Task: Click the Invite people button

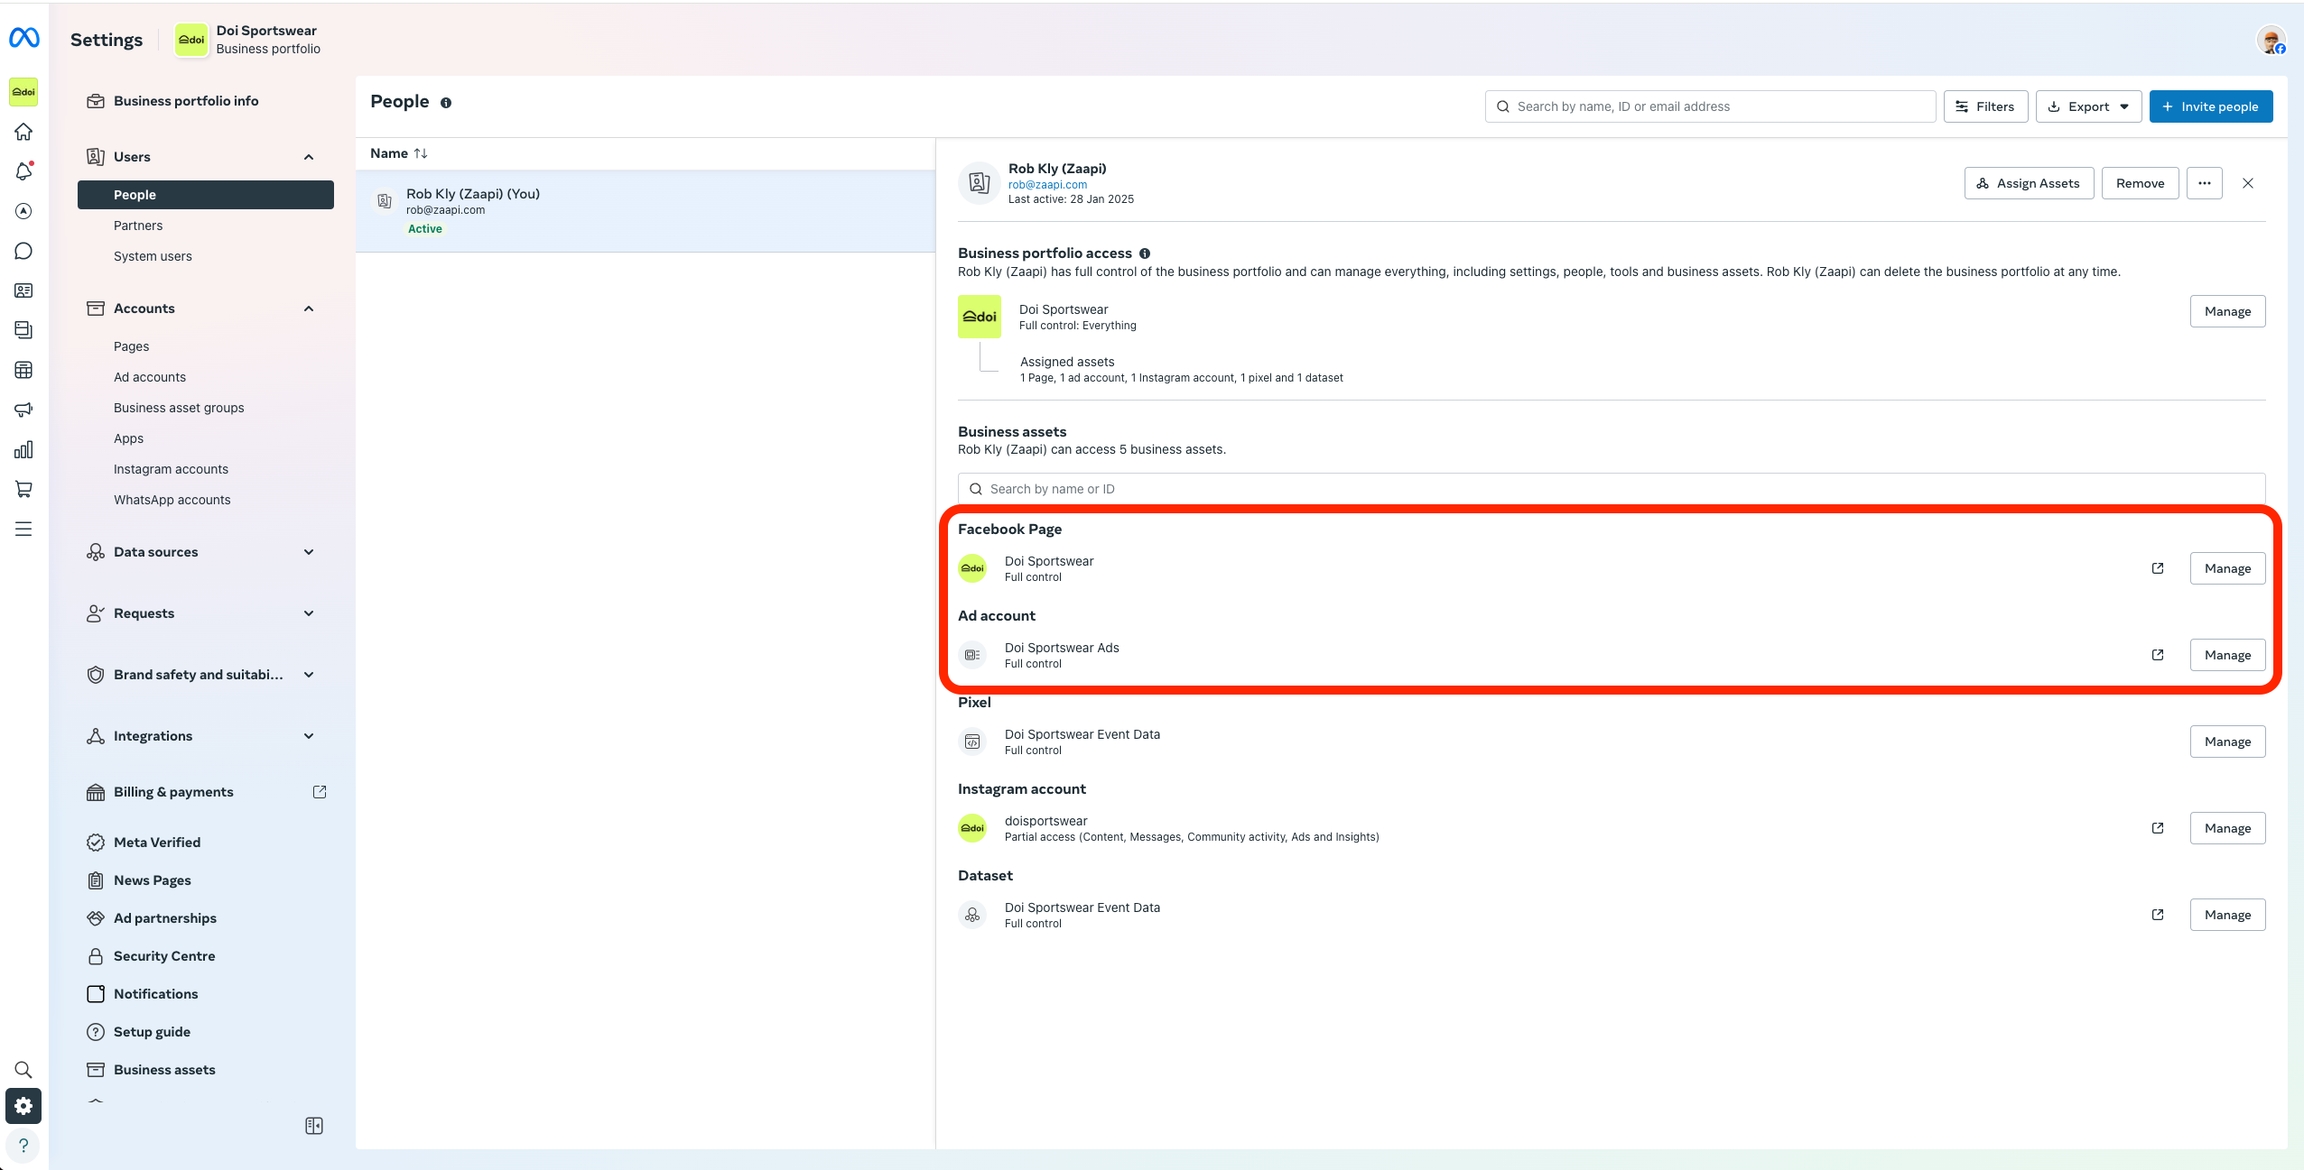Action: [x=2210, y=106]
